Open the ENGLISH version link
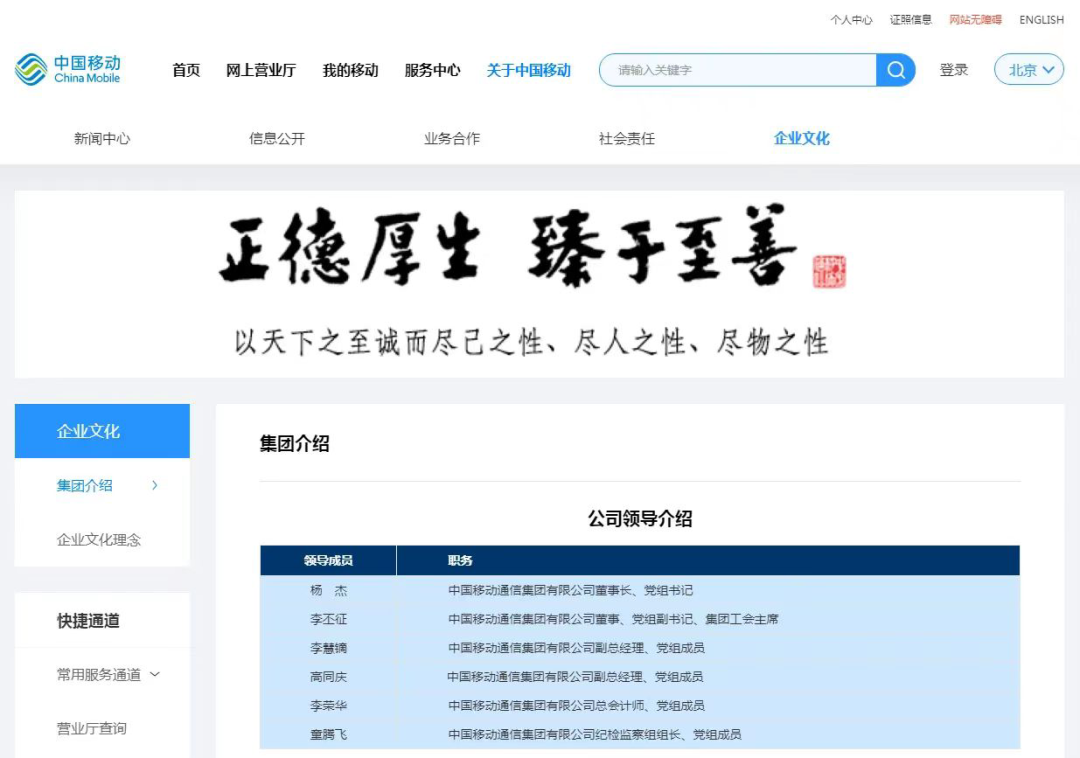Screen dimensions: 1080x758 coord(1040,19)
